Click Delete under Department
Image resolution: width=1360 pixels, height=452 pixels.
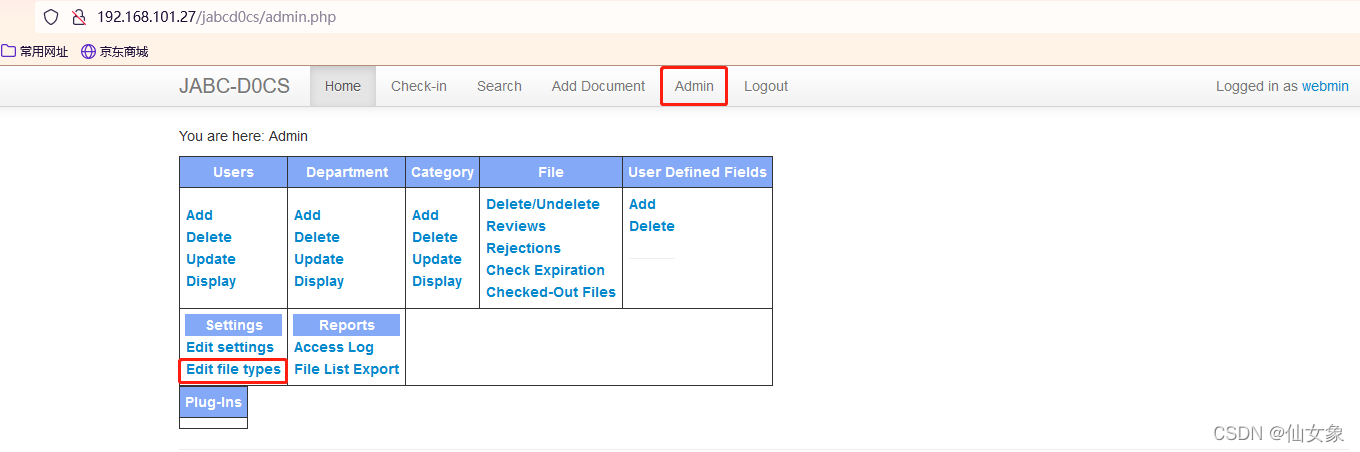pyautogui.click(x=317, y=237)
